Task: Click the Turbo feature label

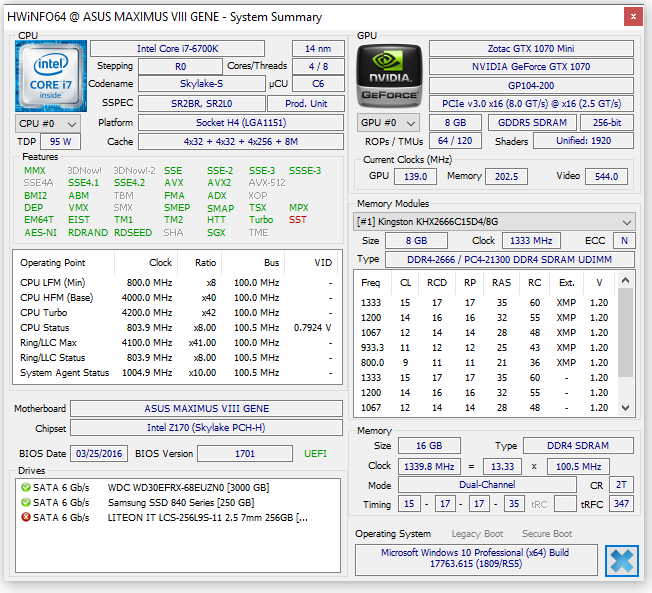Action: point(261,220)
